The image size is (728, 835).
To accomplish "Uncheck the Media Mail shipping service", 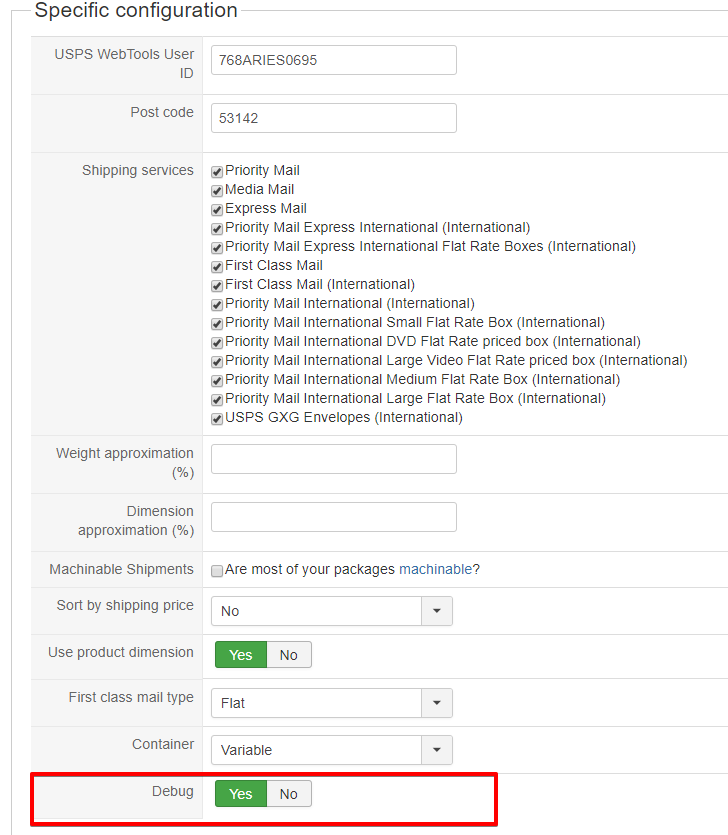I will [217, 191].
